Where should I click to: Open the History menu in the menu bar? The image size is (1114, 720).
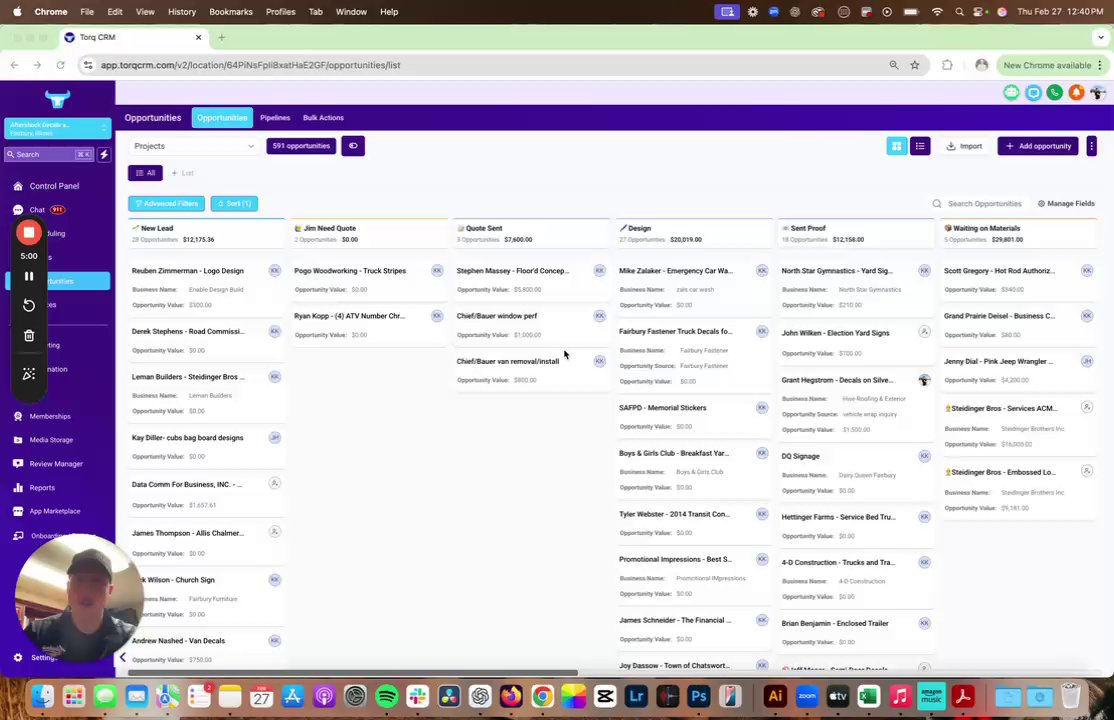coord(182,11)
